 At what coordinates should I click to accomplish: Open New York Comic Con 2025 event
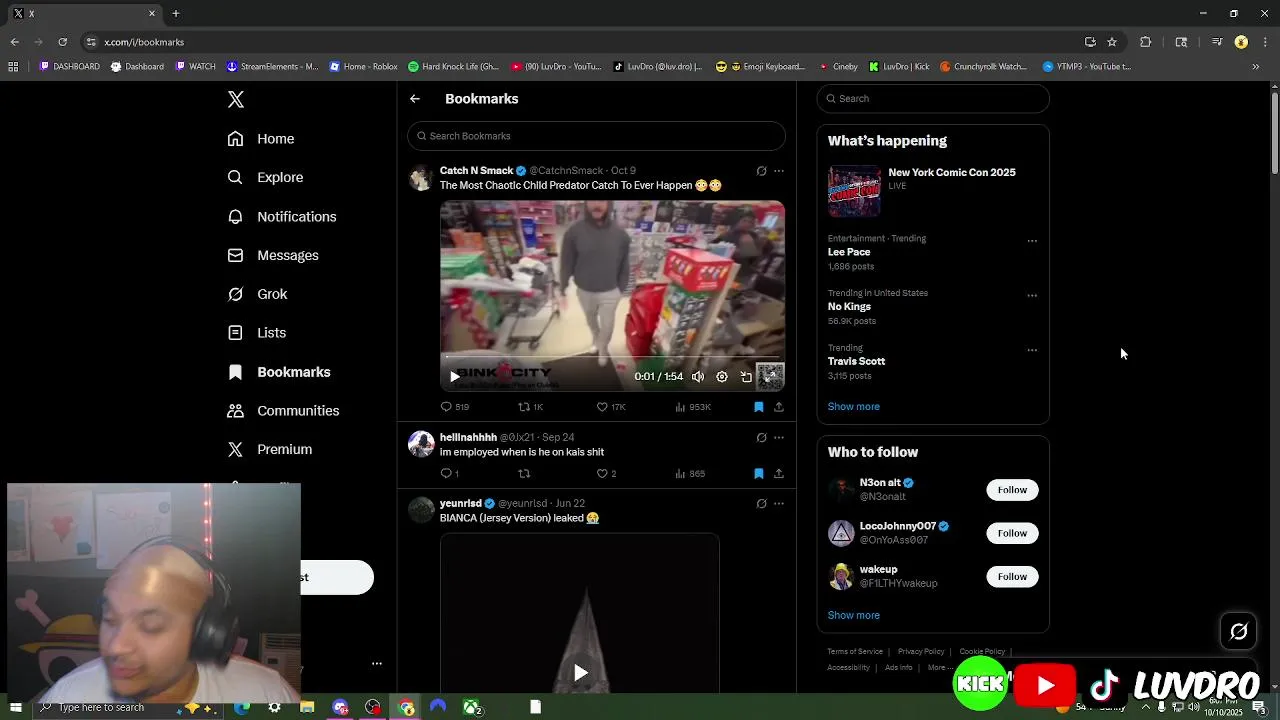pyautogui.click(x=933, y=190)
